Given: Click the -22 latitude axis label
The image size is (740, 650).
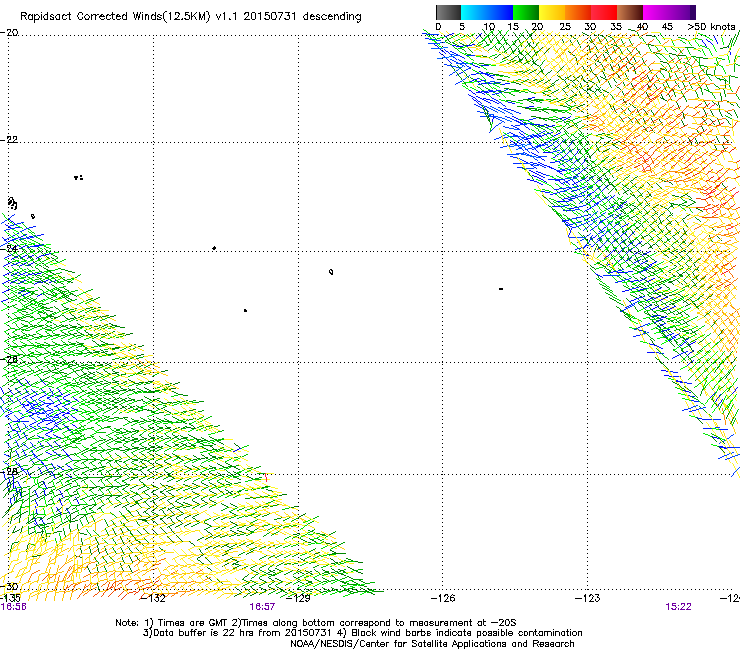Looking at the screenshot, I should 9,140.
